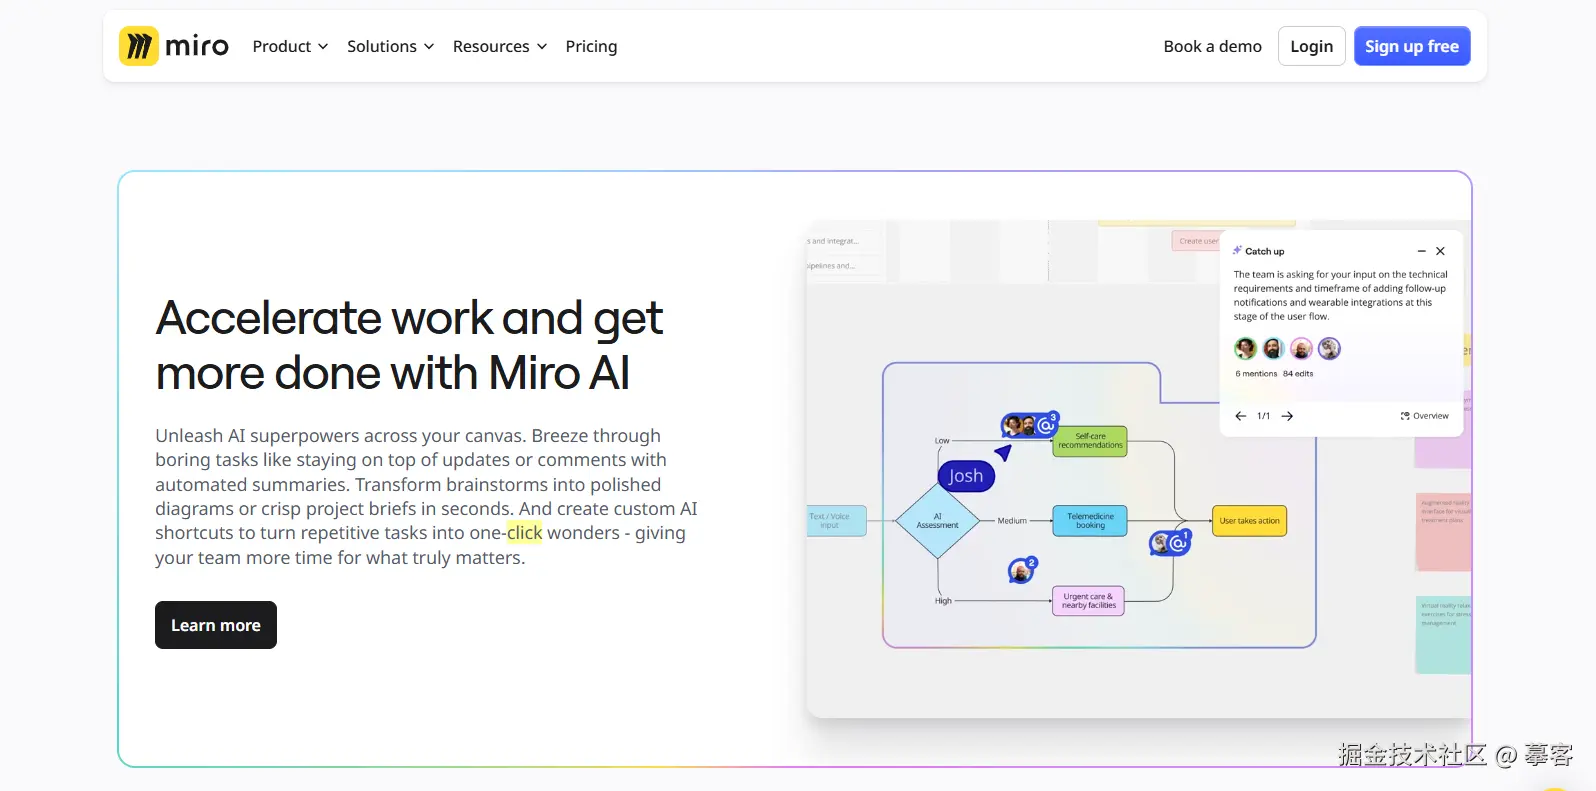Click the Book a demo link
1596x791 pixels.
pos(1212,46)
